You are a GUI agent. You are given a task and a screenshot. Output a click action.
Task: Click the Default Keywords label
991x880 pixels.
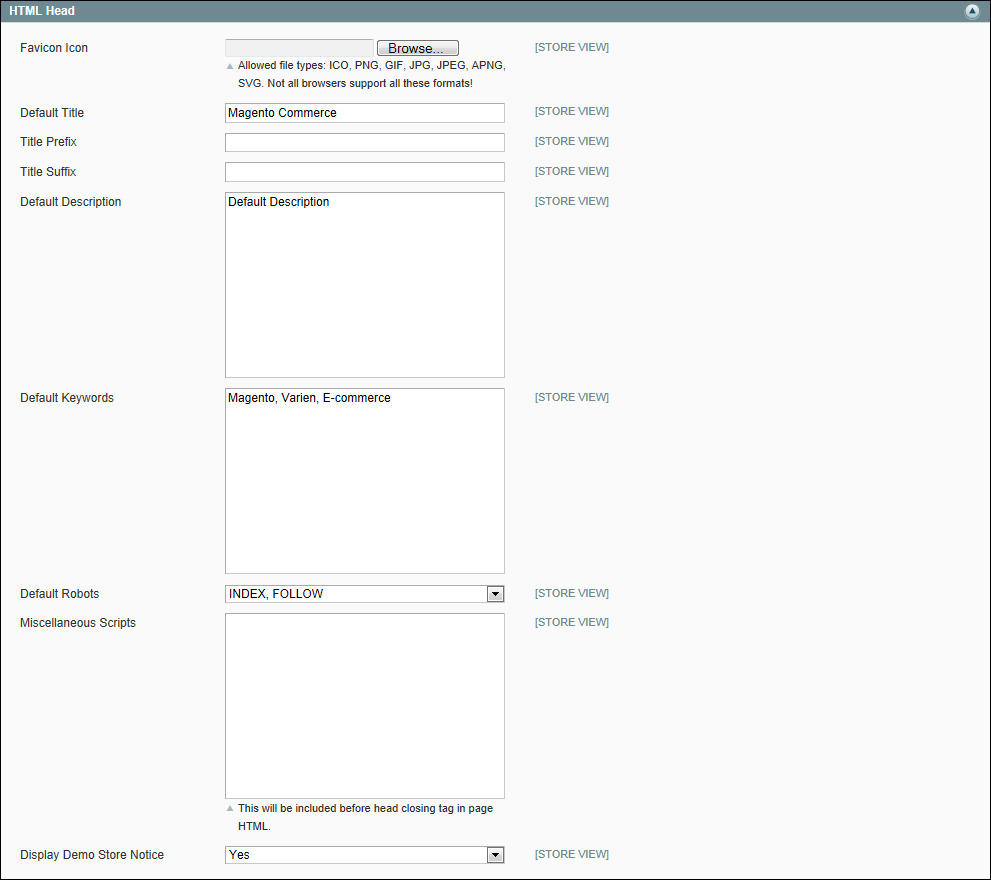pyautogui.click(x=67, y=398)
